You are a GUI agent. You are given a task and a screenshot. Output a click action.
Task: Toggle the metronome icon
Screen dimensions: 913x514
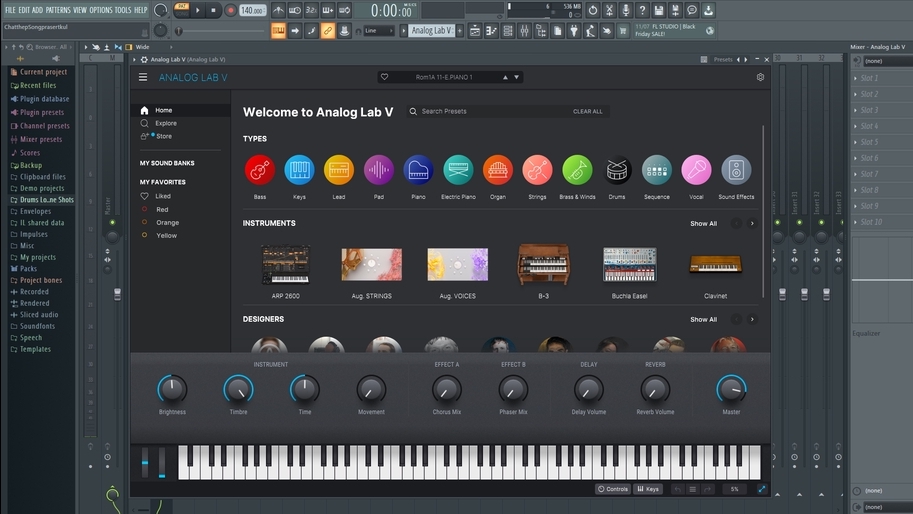(x=278, y=10)
